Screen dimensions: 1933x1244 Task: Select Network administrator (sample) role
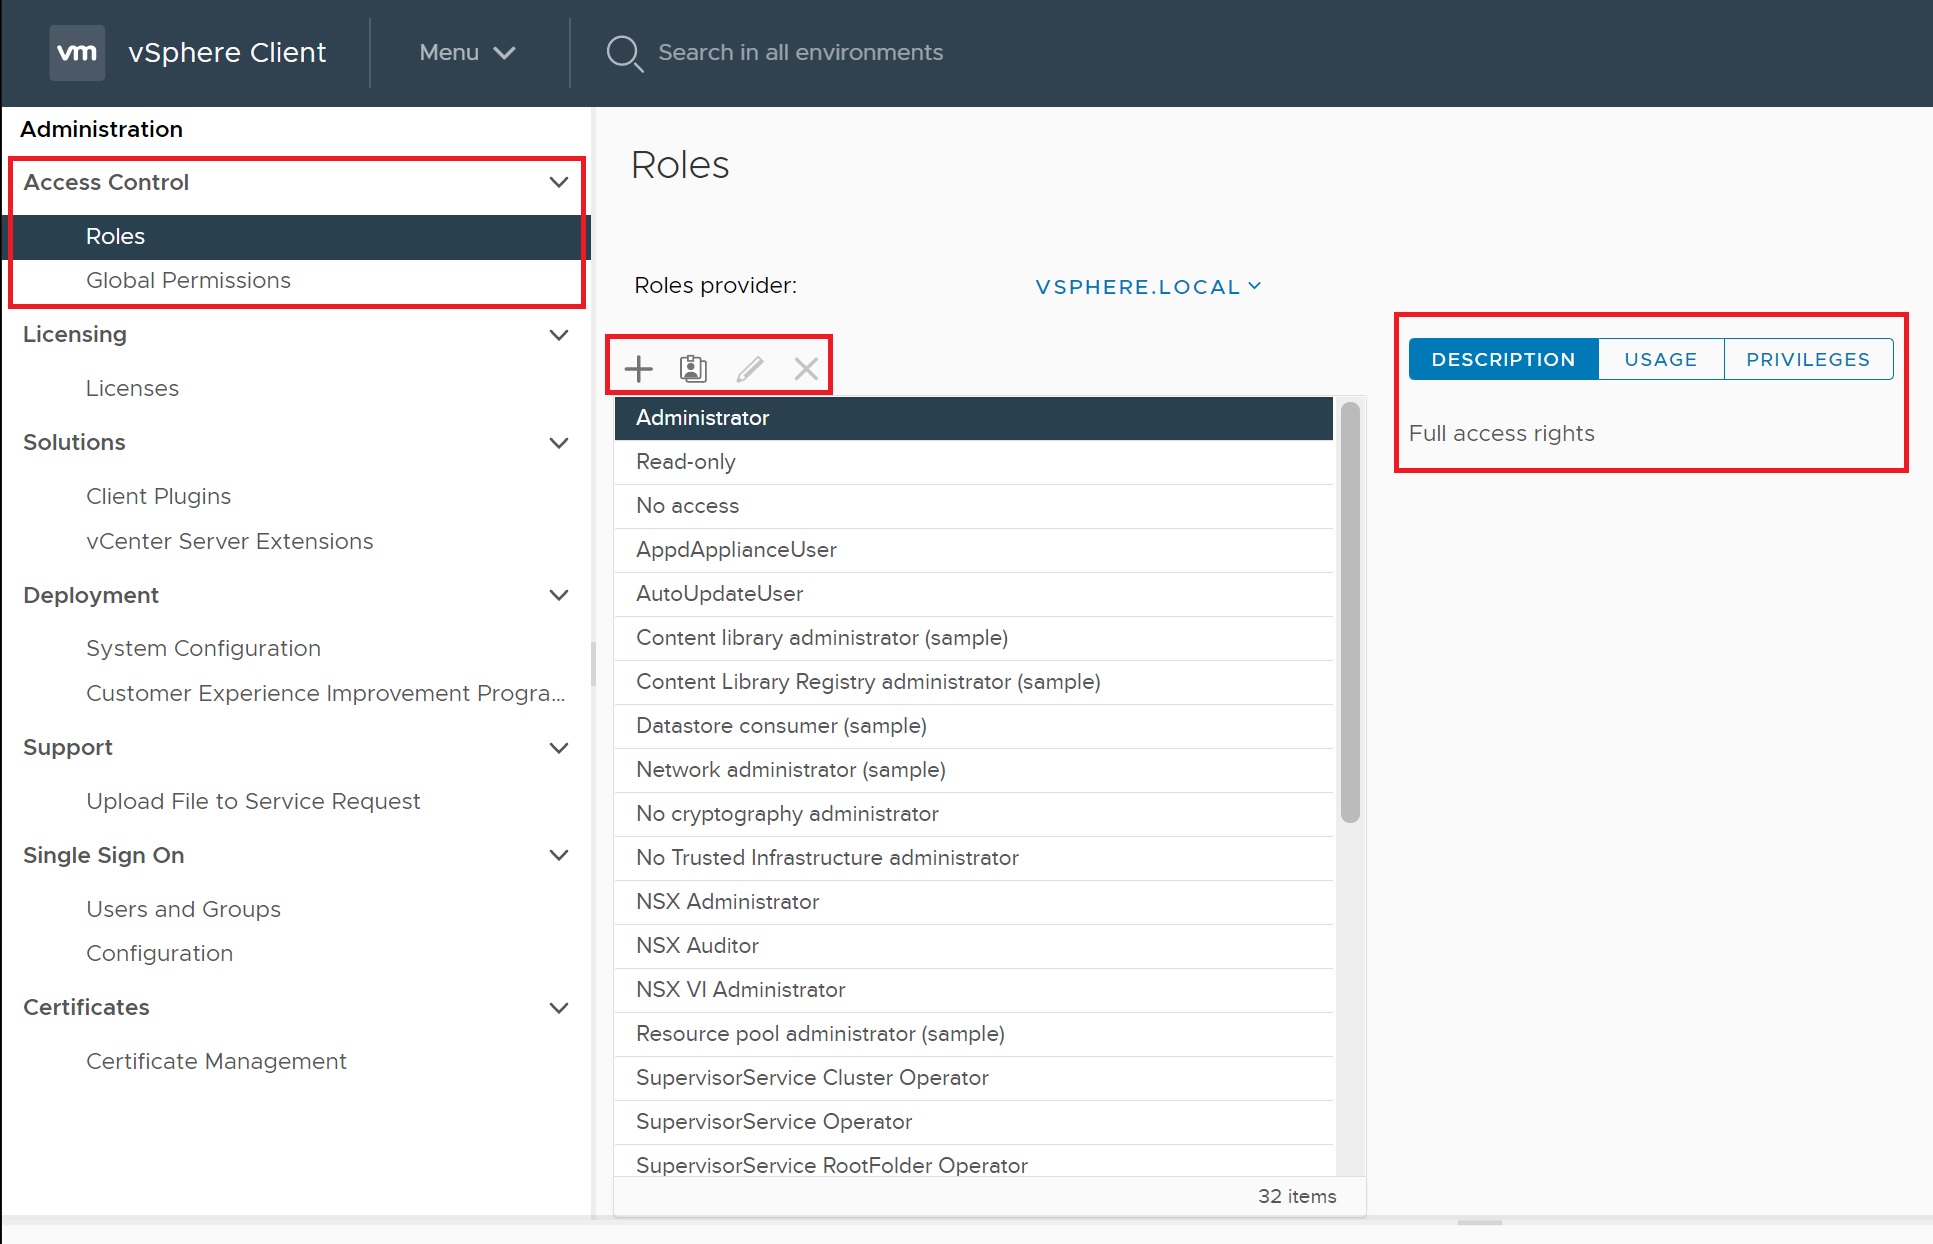coord(974,770)
